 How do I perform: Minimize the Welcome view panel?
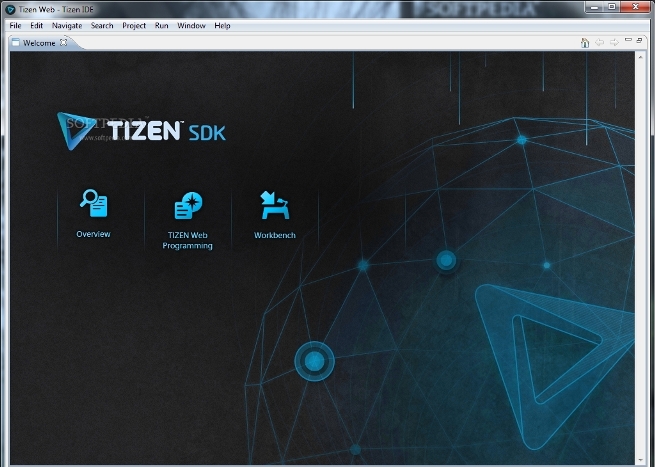628,40
